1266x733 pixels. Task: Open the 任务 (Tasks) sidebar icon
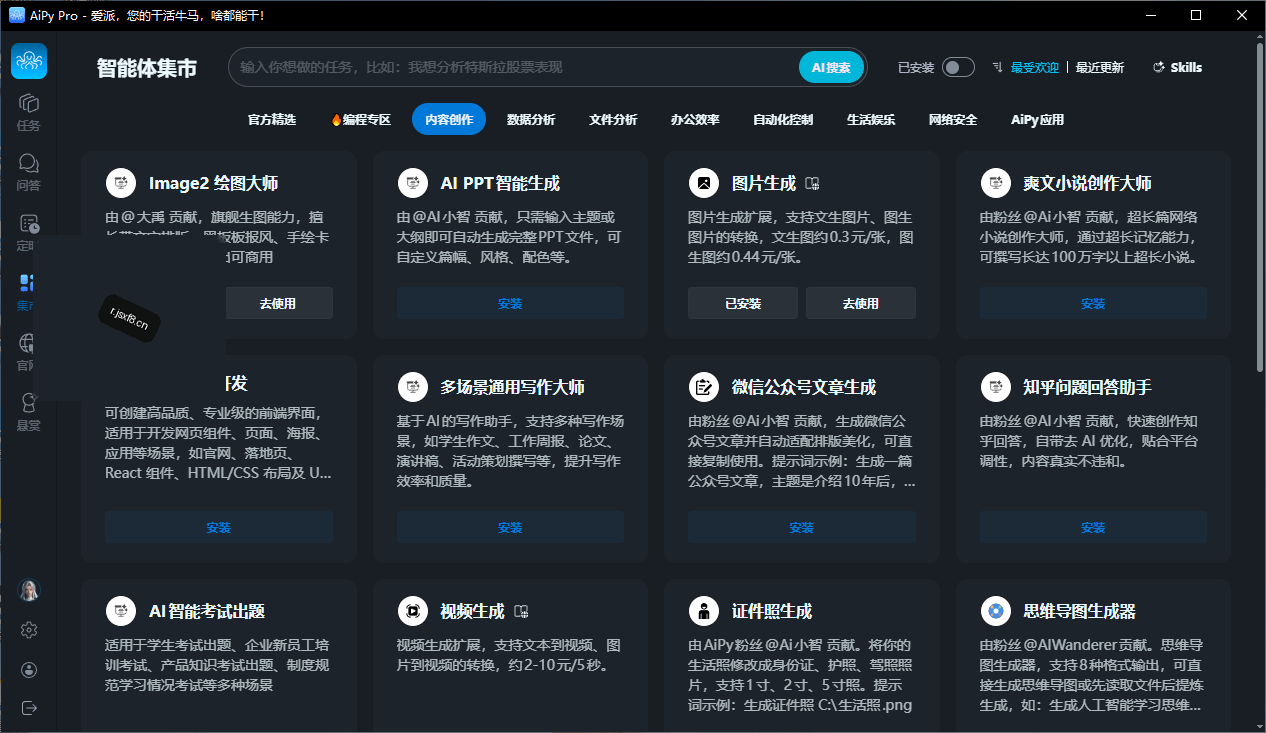pyautogui.click(x=29, y=110)
